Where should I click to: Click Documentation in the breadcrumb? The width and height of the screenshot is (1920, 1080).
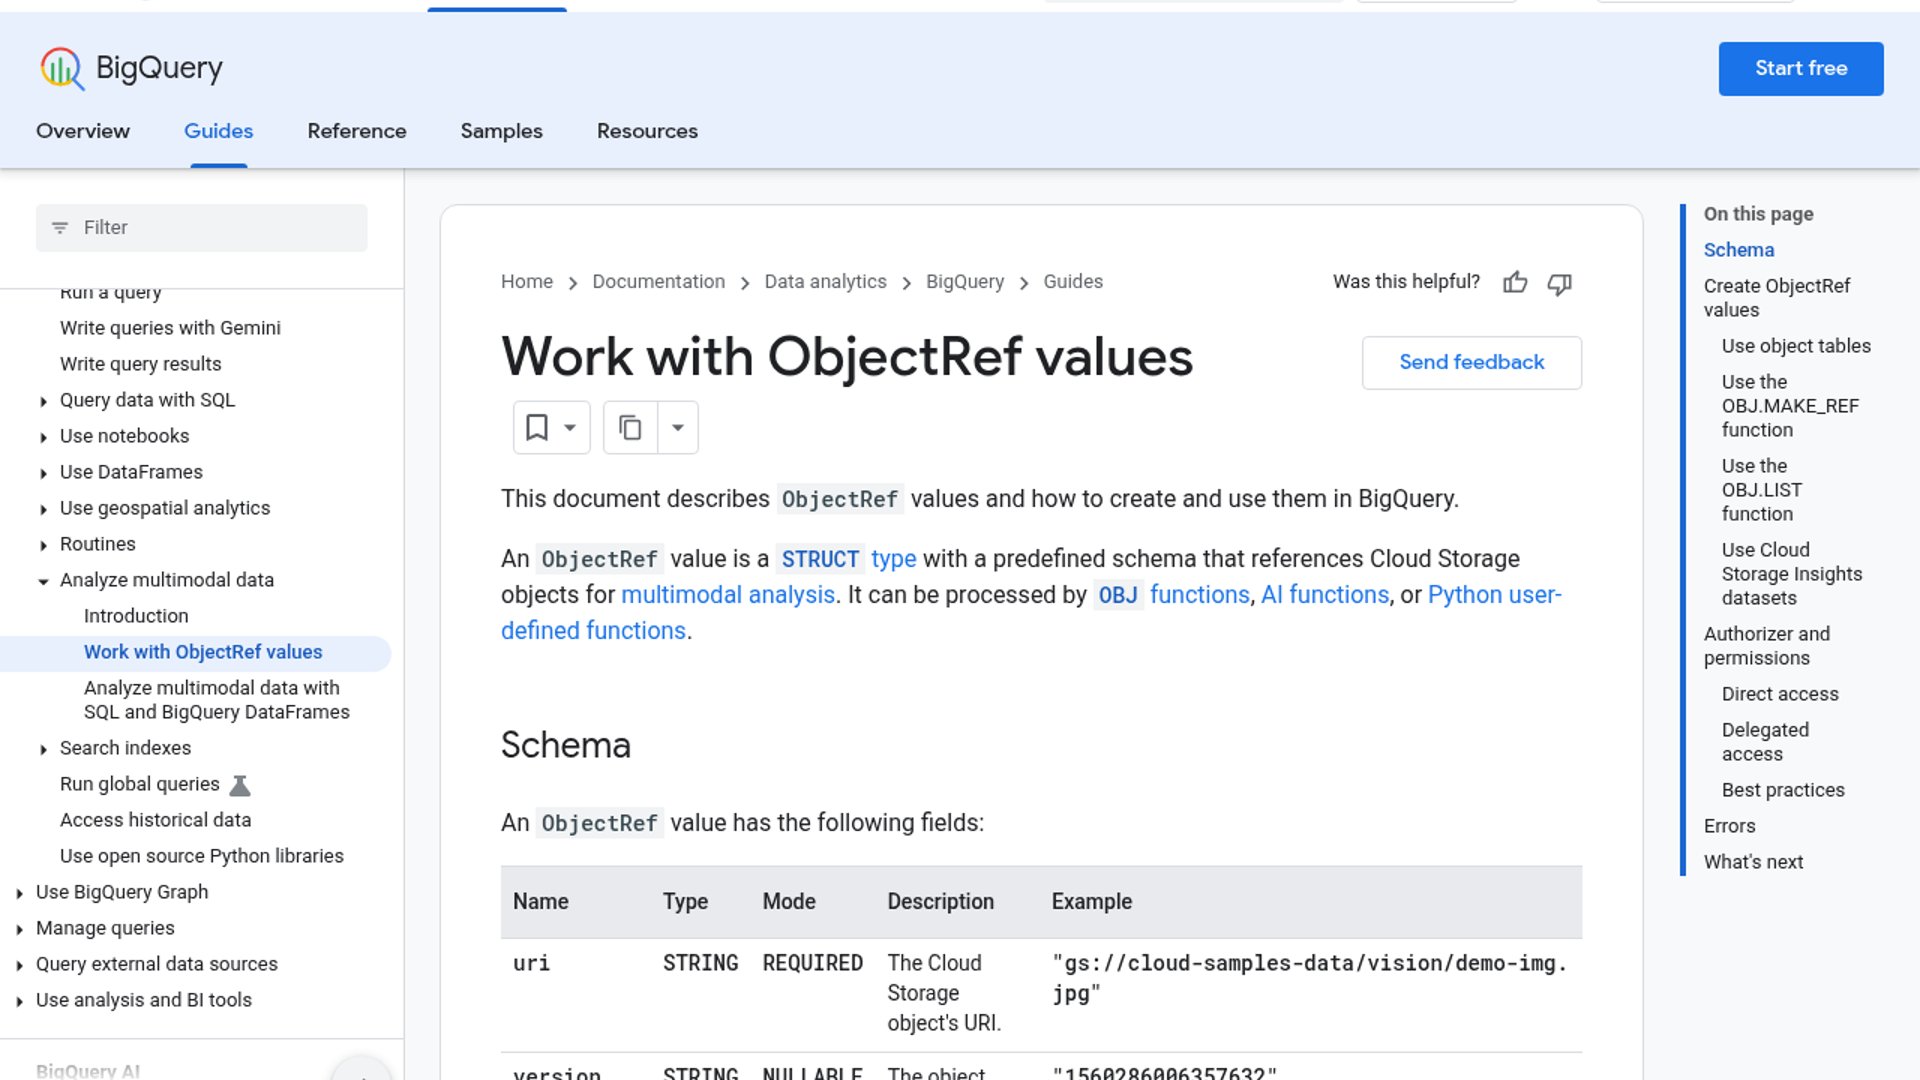coord(658,282)
